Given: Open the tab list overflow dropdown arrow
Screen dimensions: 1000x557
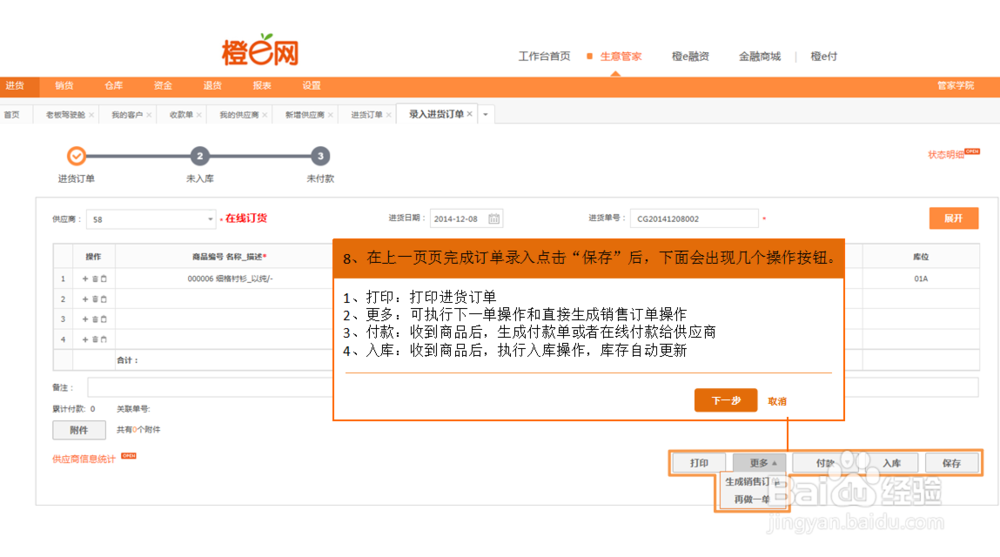Looking at the screenshot, I should 485,114.
